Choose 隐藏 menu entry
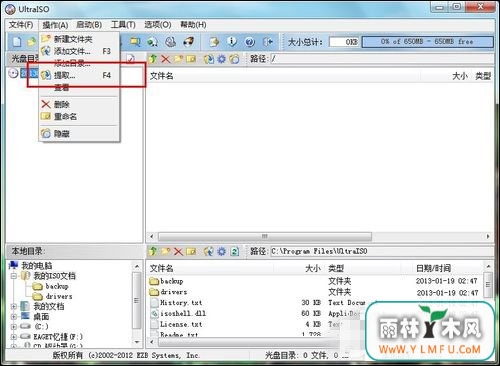Viewport: 500px width, 366px height. (79, 134)
